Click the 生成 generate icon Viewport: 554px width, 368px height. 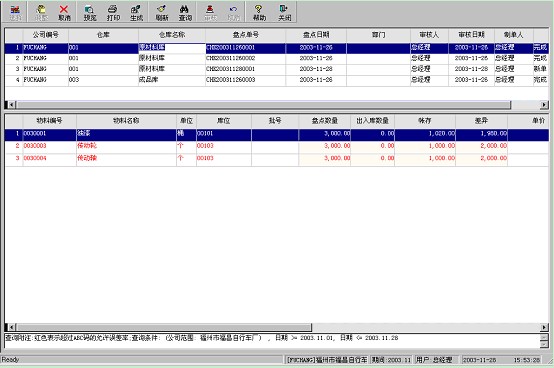click(x=136, y=13)
